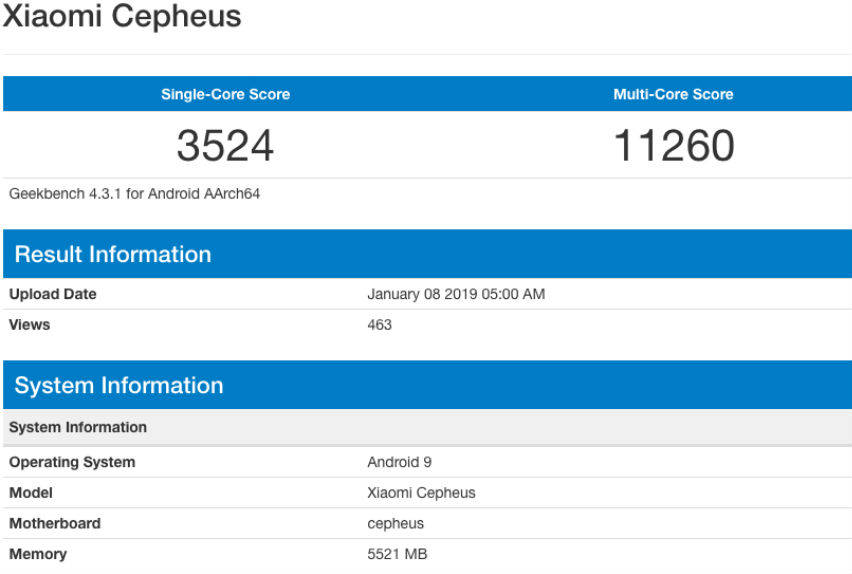Viewport: 852px width, 574px height.
Task: Click the Memory label
Action: pyautogui.click(x=38, y=554)
